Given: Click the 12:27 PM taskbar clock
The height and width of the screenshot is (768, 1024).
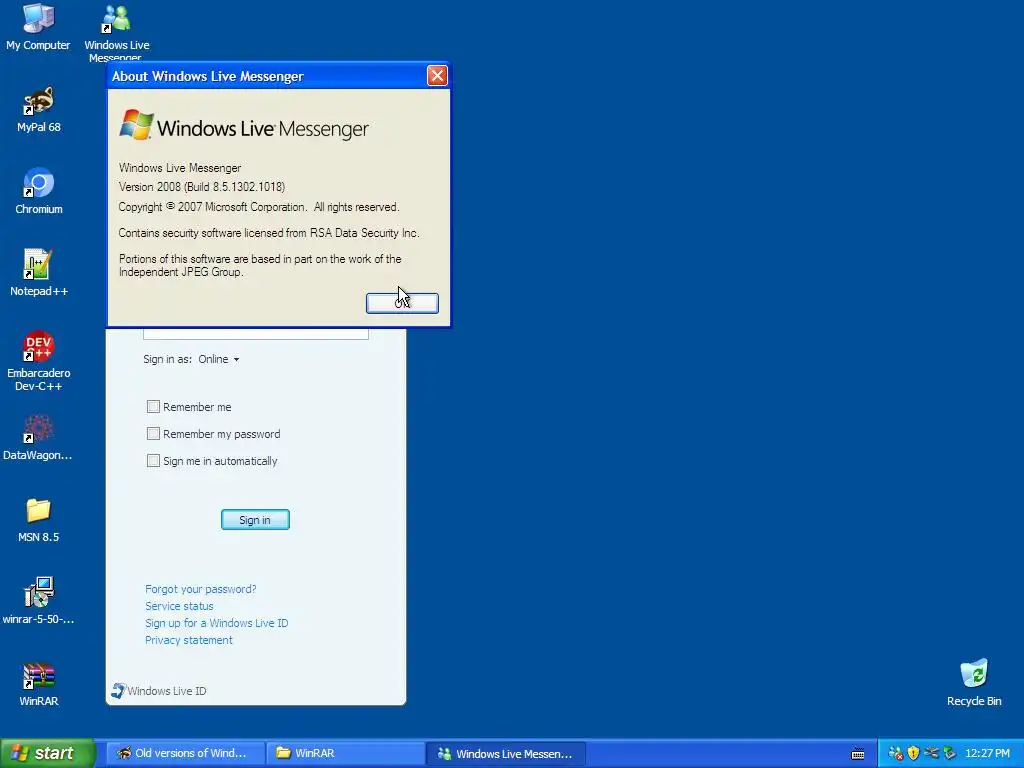Looking at the screenshot, I should tap(987, 754).
